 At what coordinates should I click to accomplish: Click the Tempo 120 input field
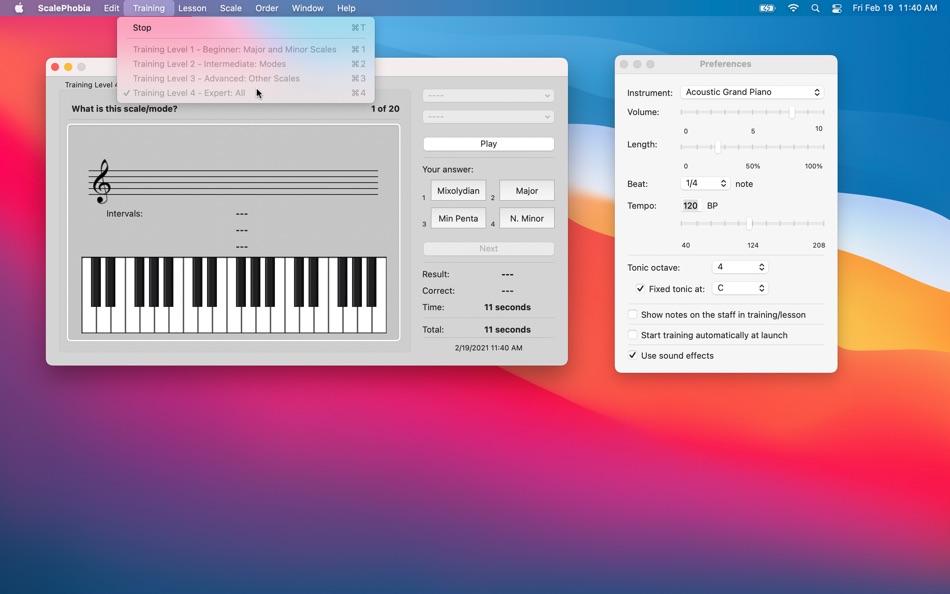[690, 205]
